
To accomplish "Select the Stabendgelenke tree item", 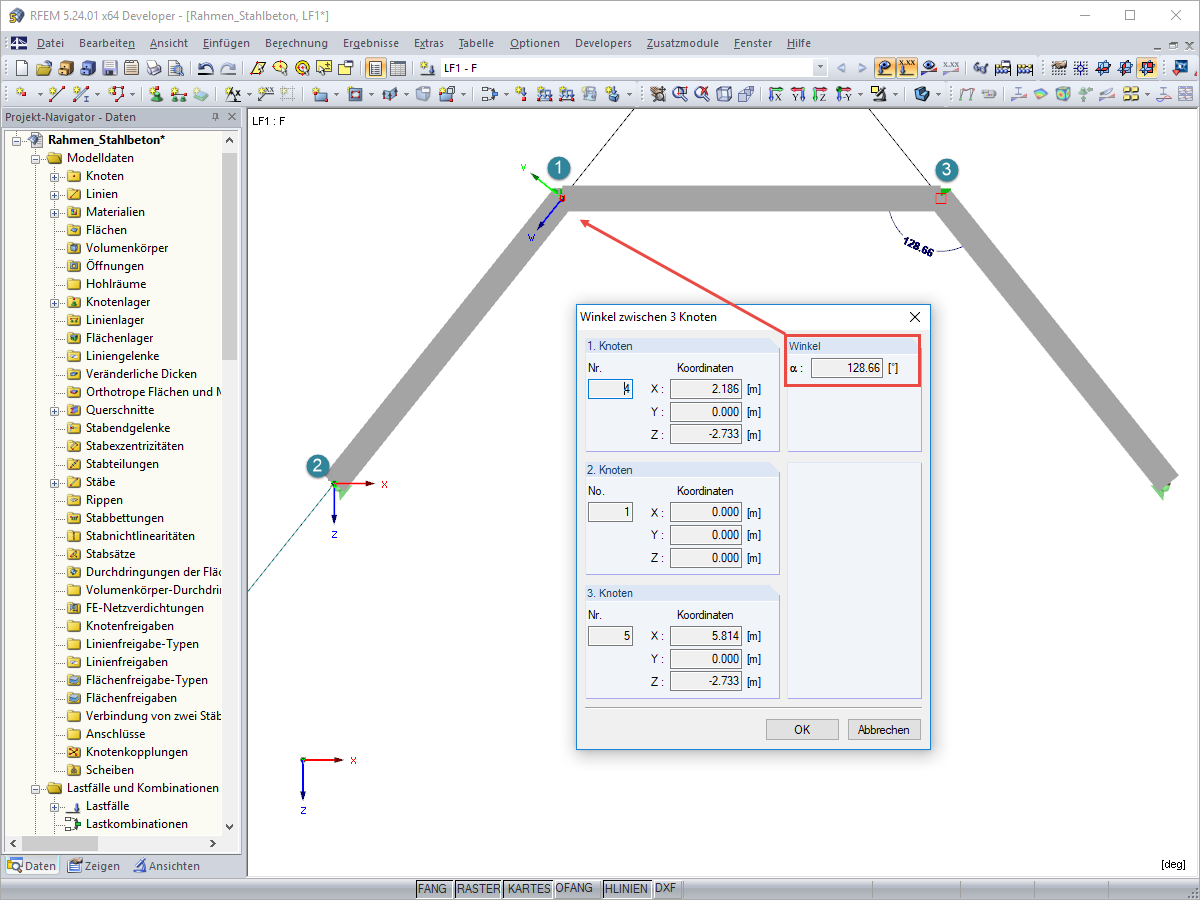I will pyautogui.click(x=128, y=428).
